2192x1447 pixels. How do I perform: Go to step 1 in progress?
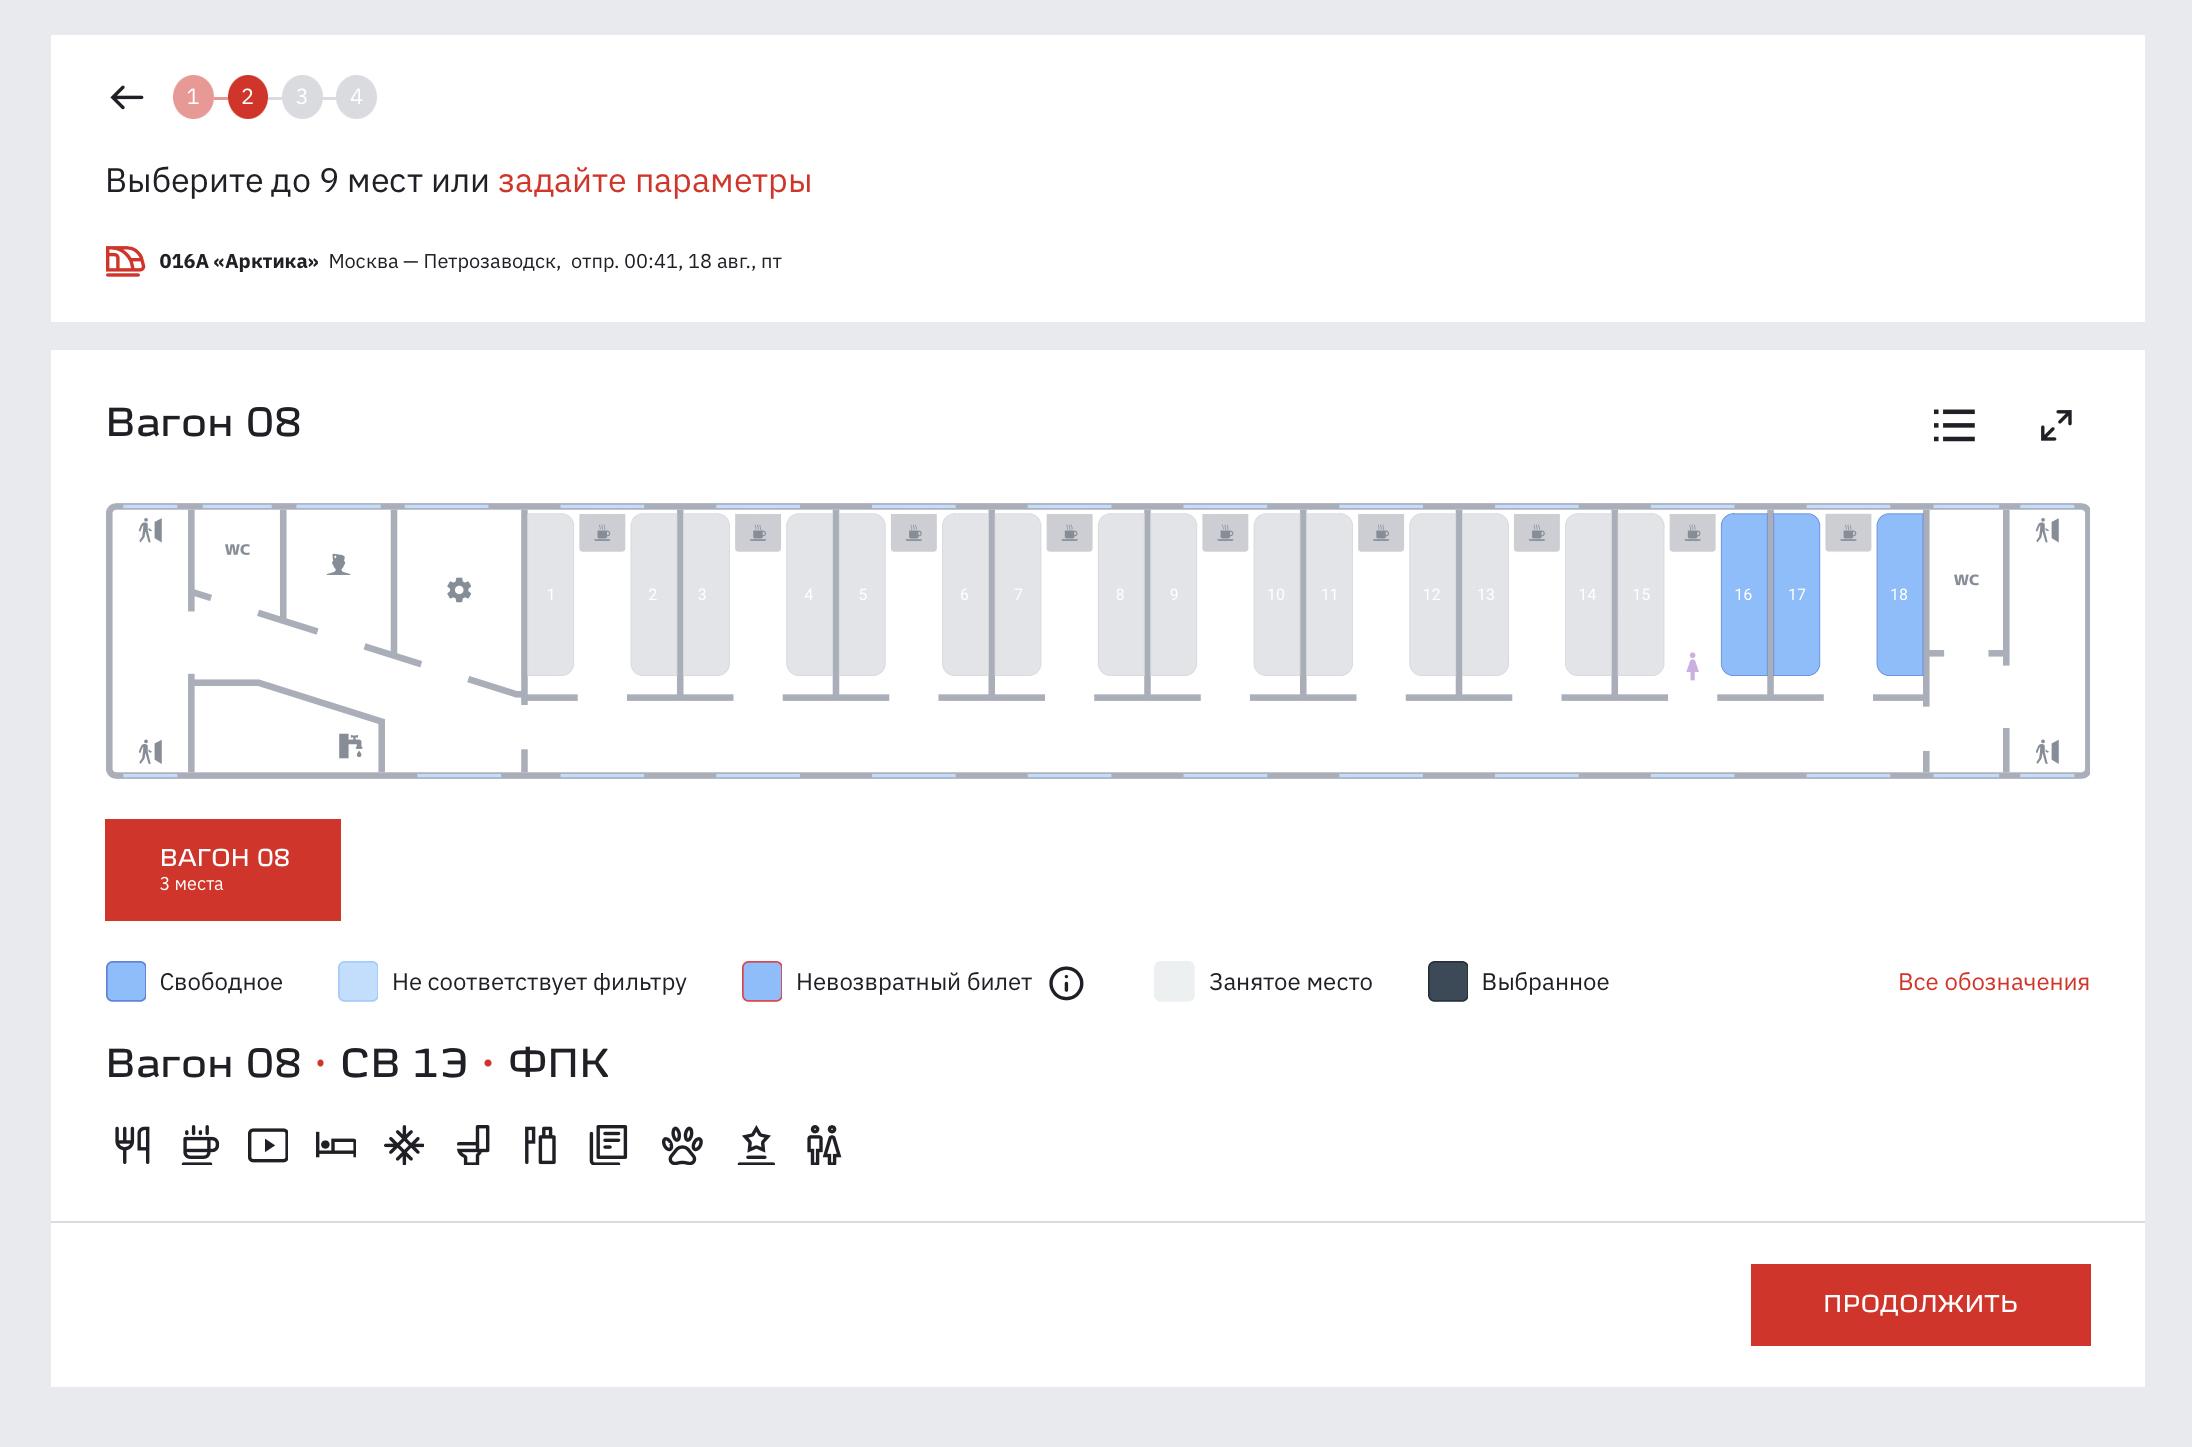click(x=193, y=97)
